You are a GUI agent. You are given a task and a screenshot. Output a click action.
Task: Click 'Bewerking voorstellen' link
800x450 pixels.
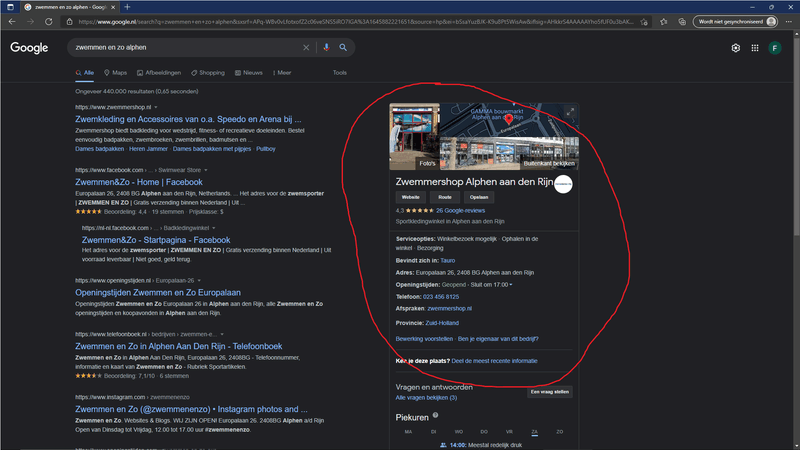tap(424, 339)
